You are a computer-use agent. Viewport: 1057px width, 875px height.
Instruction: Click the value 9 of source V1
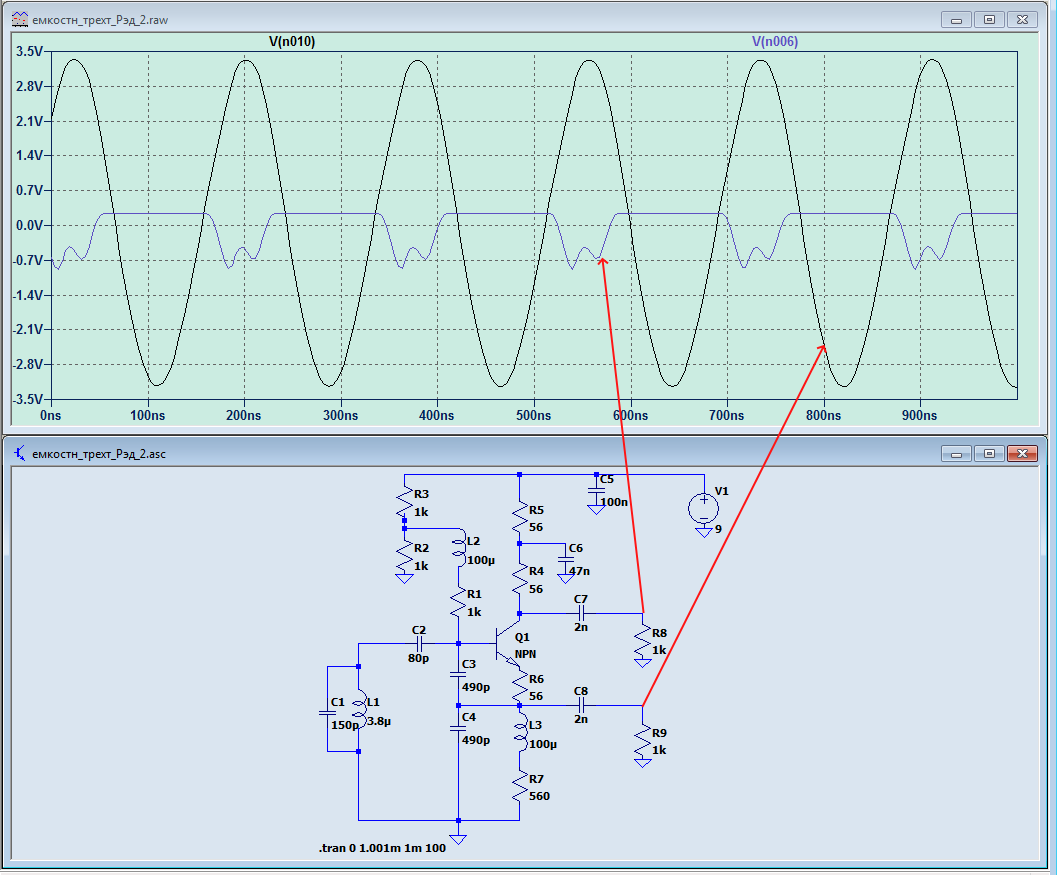719,529
